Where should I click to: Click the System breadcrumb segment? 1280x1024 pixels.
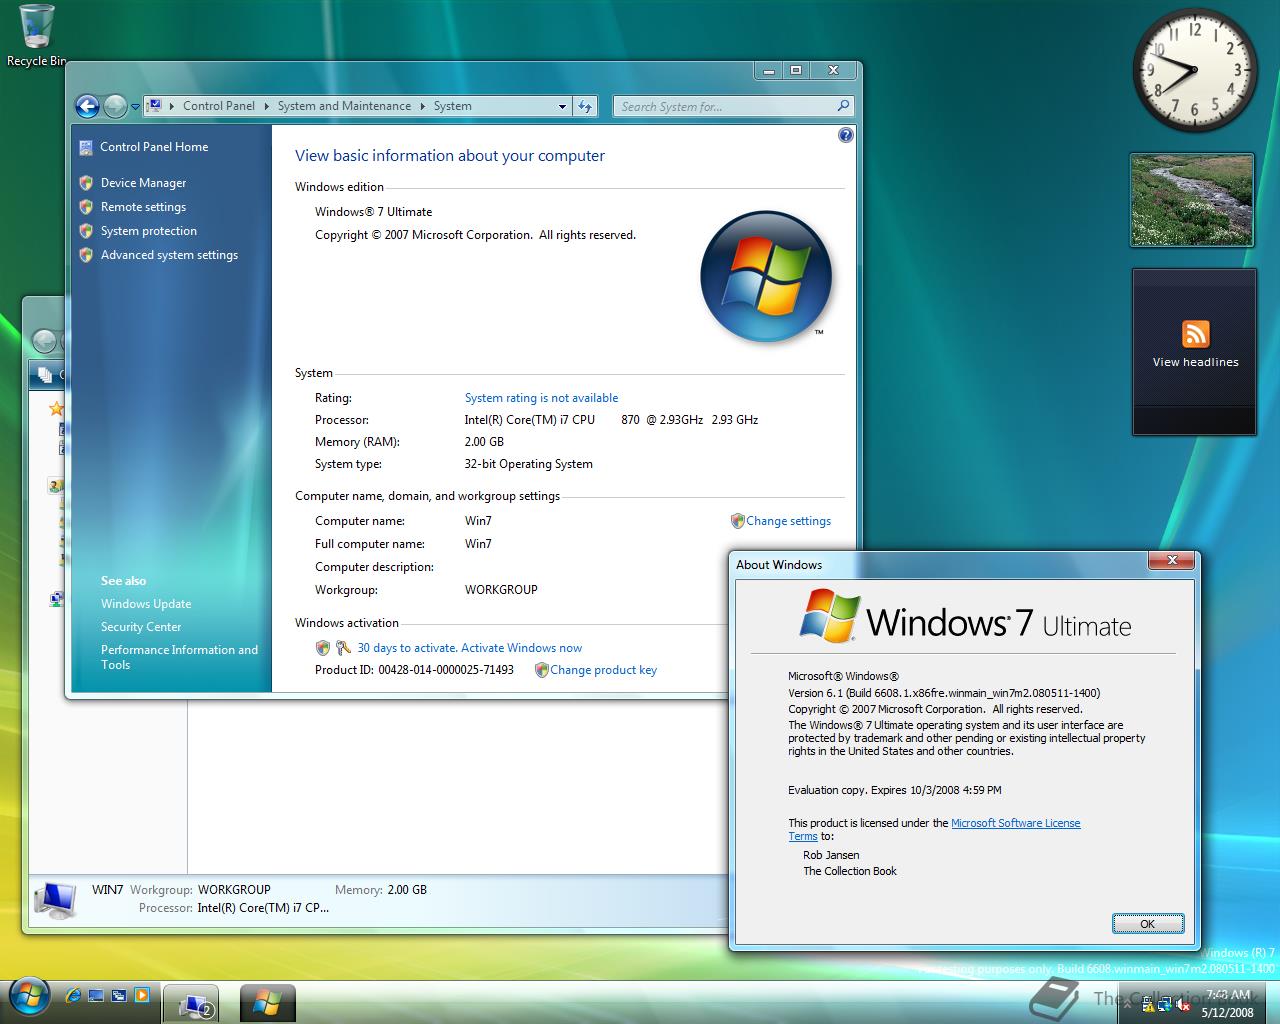[x=452, y=106]
